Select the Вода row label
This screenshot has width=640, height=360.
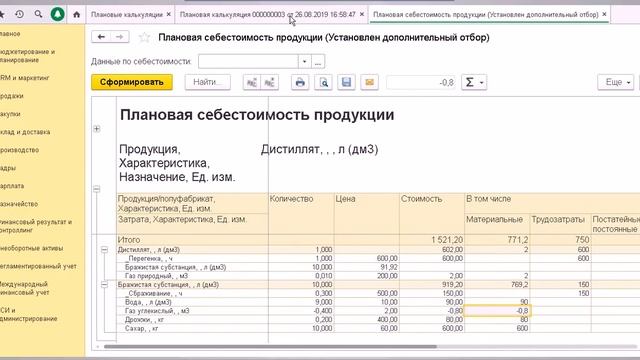[148, 302]
